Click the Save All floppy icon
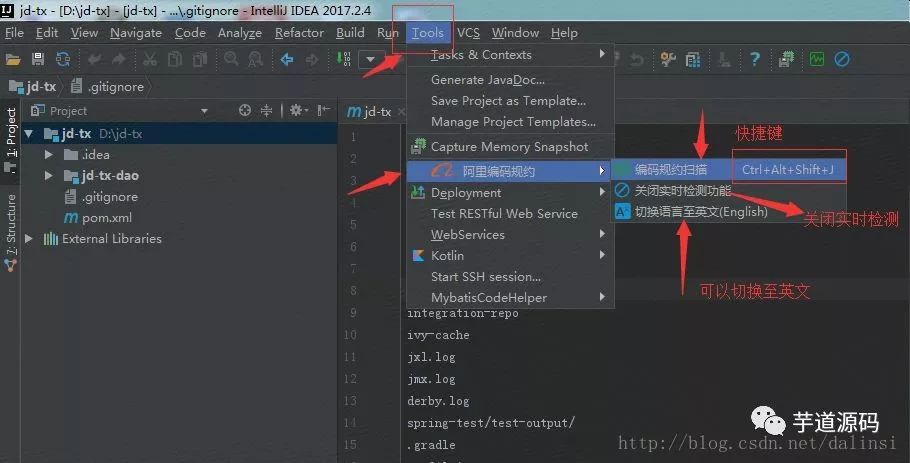The height and width of the screenshot is (463, 910). (38, 59)
